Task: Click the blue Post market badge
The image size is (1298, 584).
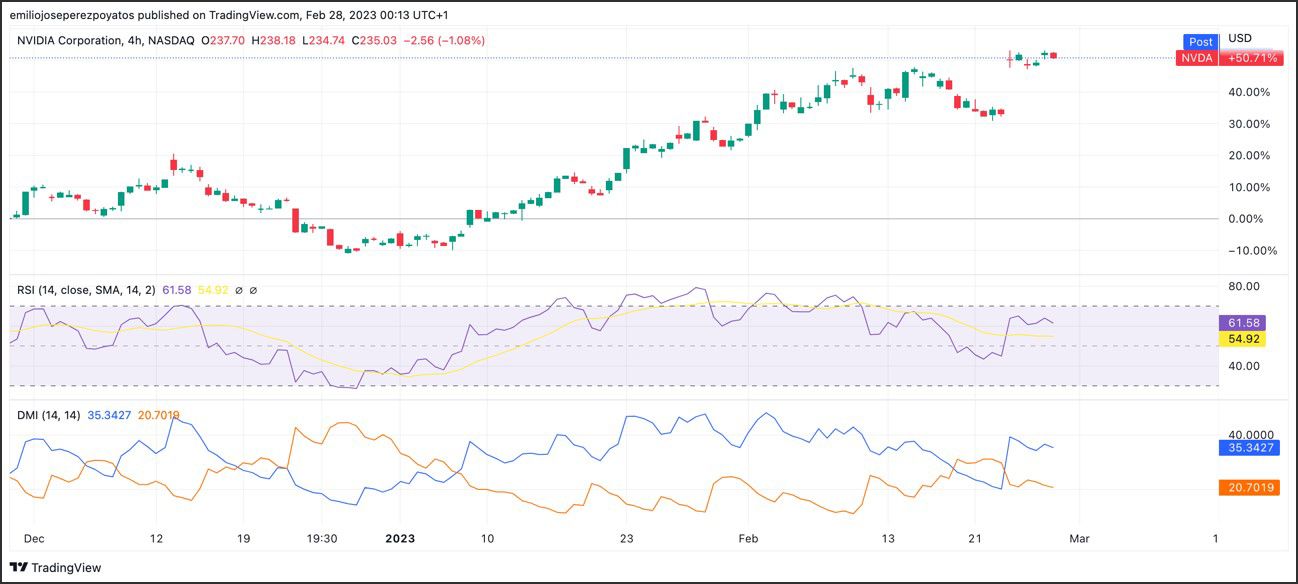Action: click(x=1200, y=42)
